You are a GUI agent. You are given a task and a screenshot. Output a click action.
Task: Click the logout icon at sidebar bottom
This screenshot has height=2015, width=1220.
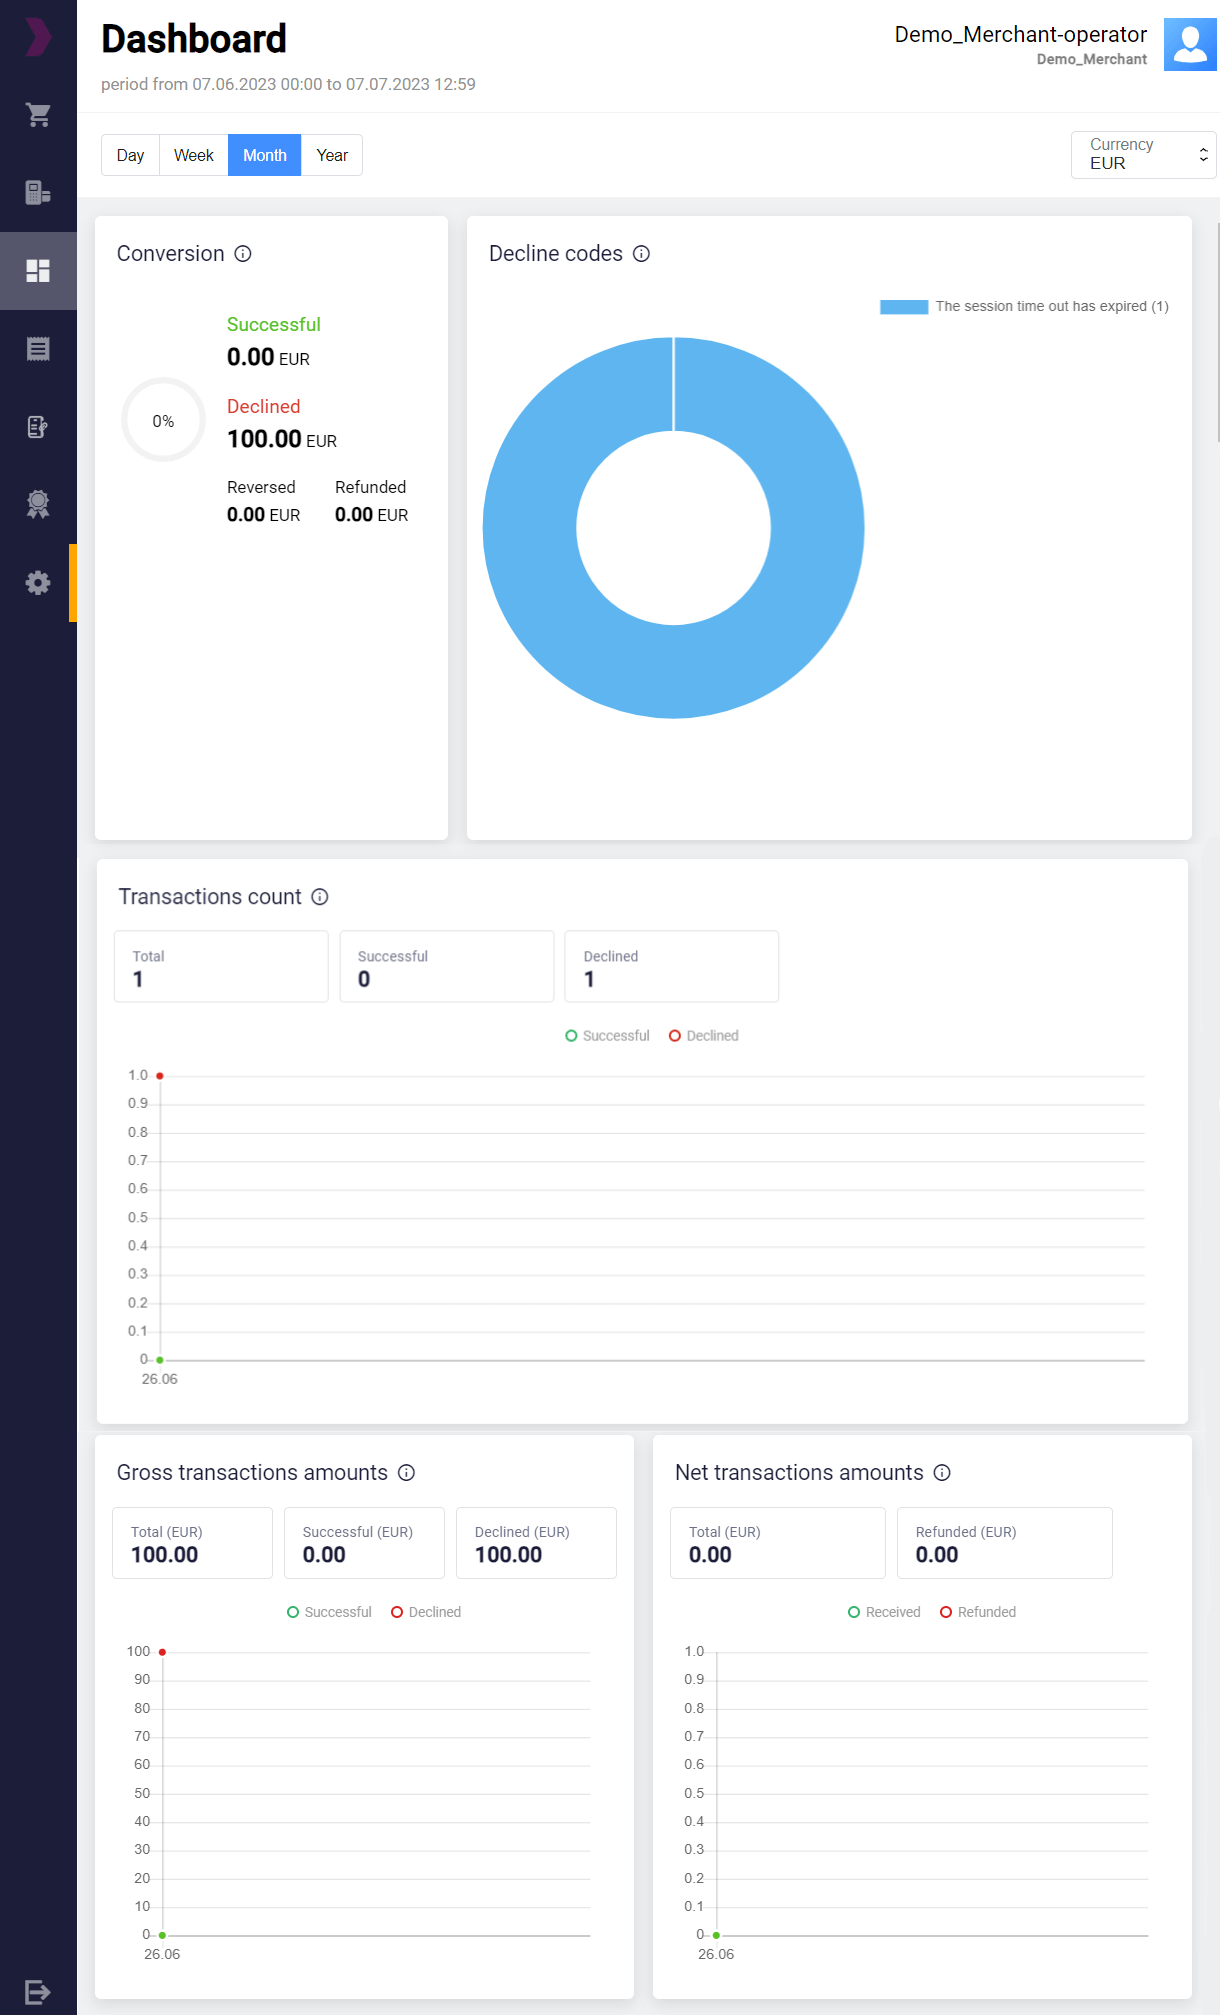pyautogui.click(x=38, y=1991)
